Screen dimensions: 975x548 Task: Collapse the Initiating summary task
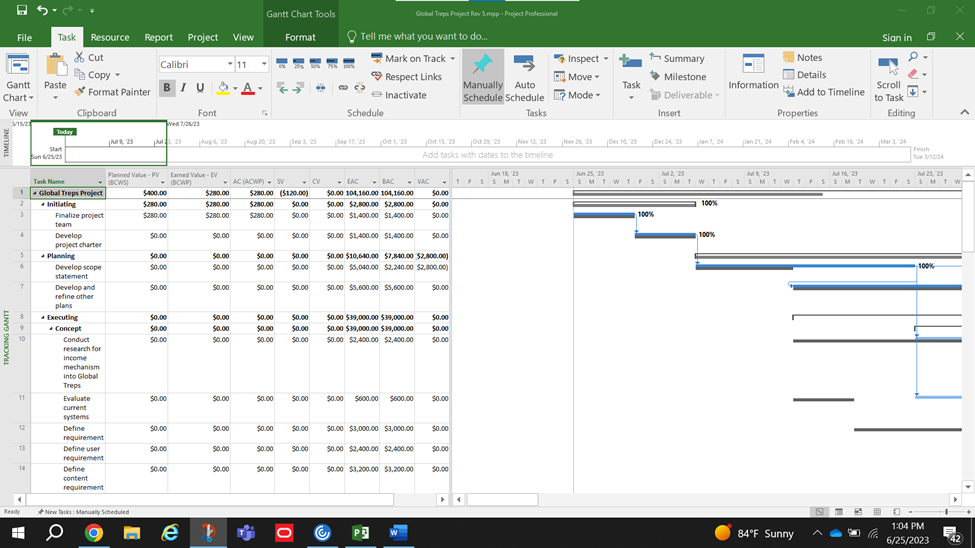[43, 204]
